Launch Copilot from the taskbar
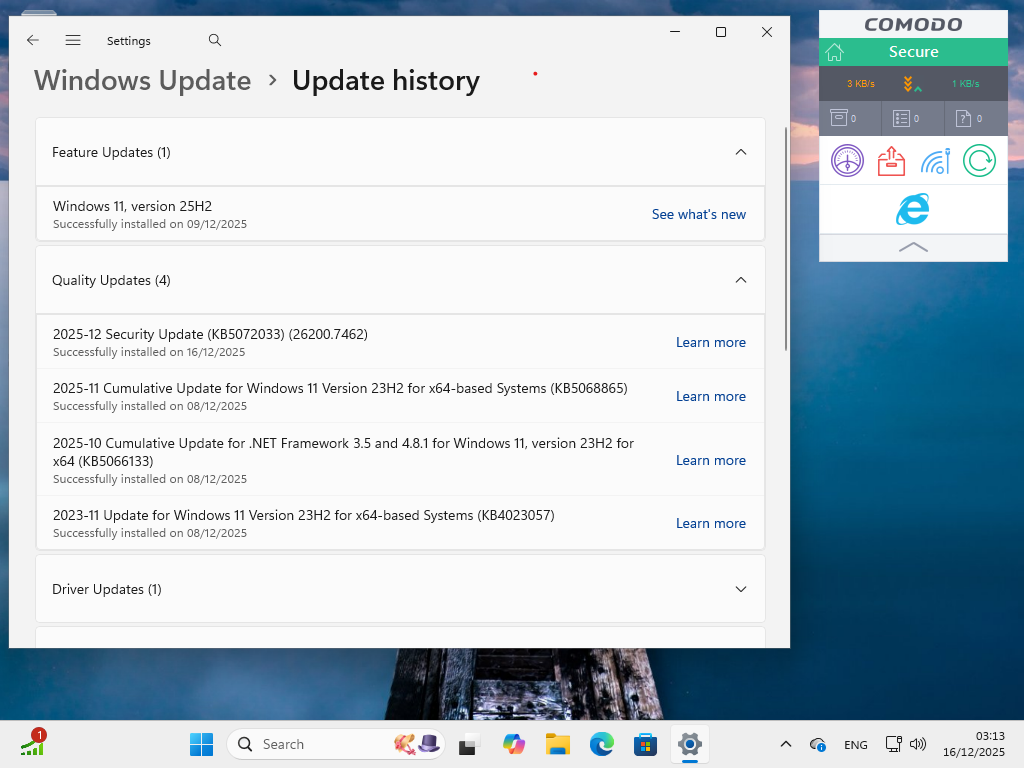This screenshot has width=1024, height=768. tap(514, 744)
